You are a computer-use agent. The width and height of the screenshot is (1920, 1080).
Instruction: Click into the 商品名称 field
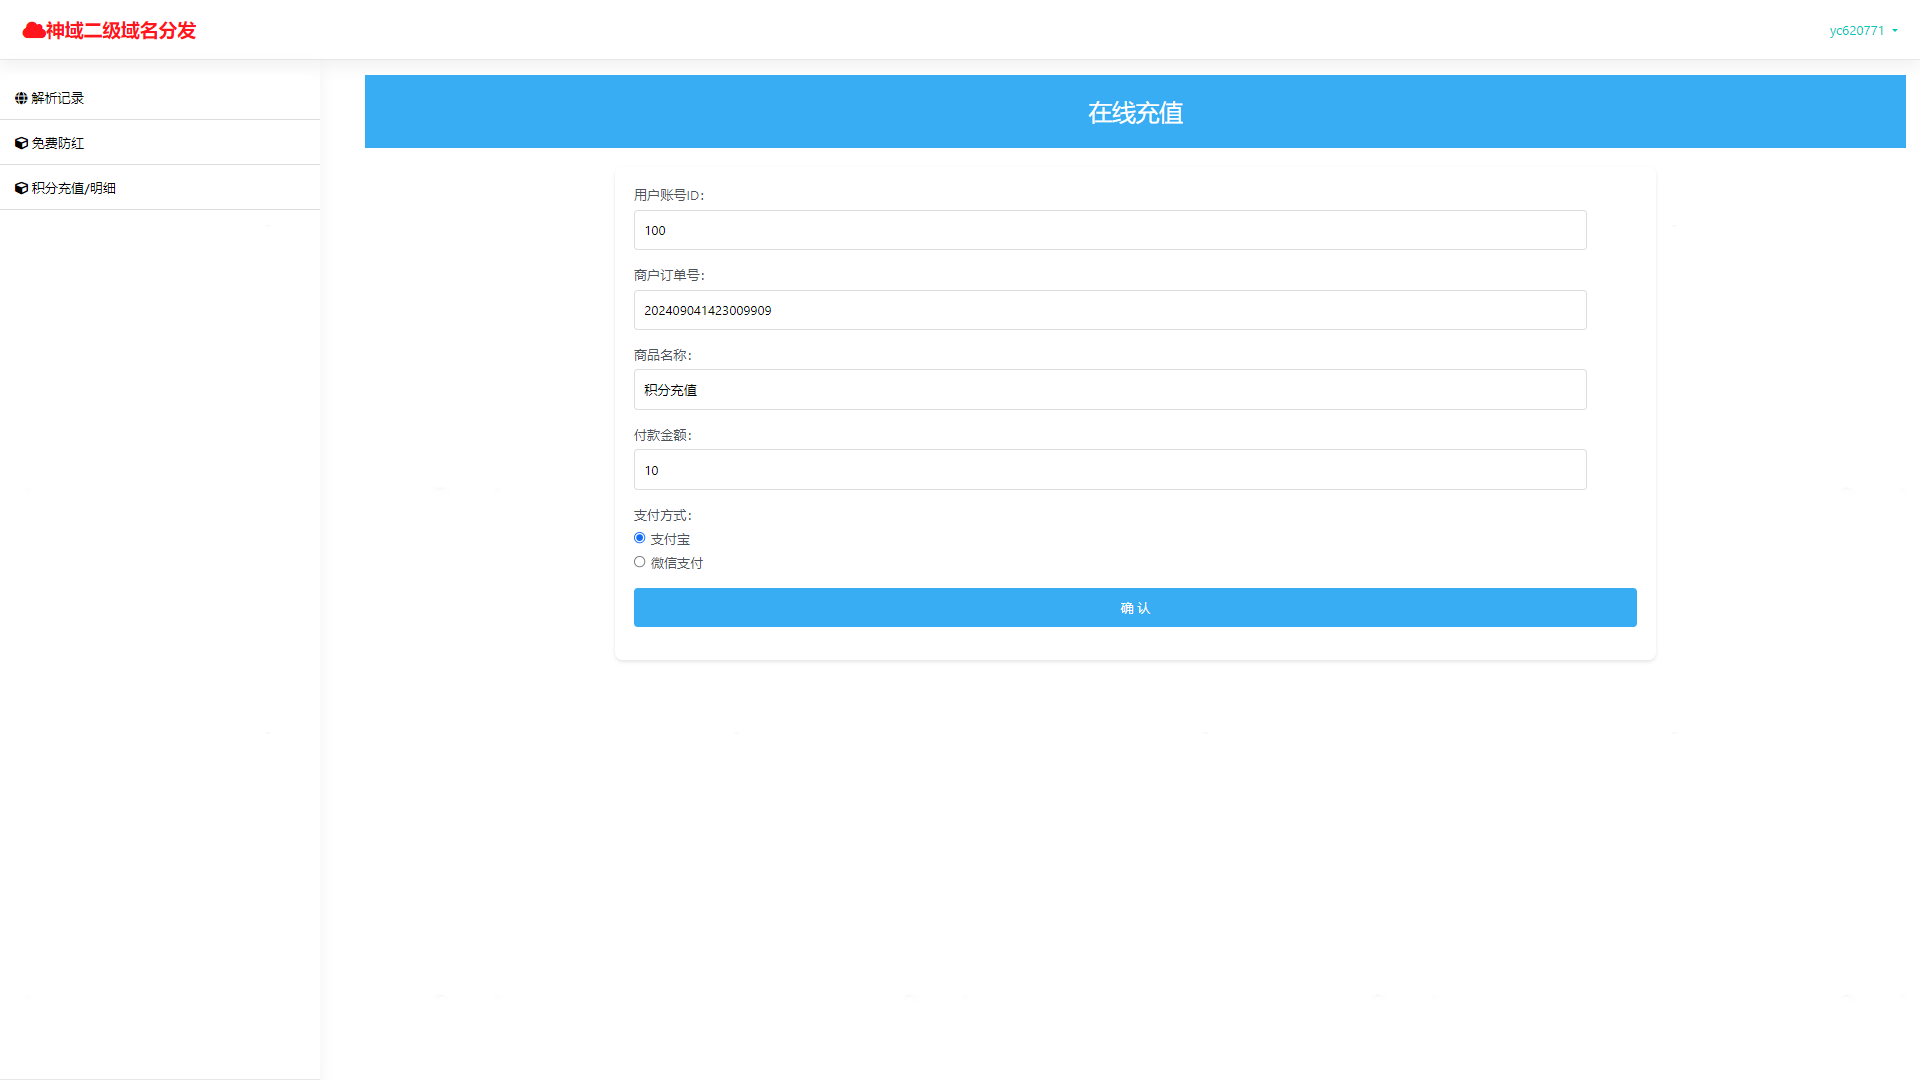tap(1110, 390)
